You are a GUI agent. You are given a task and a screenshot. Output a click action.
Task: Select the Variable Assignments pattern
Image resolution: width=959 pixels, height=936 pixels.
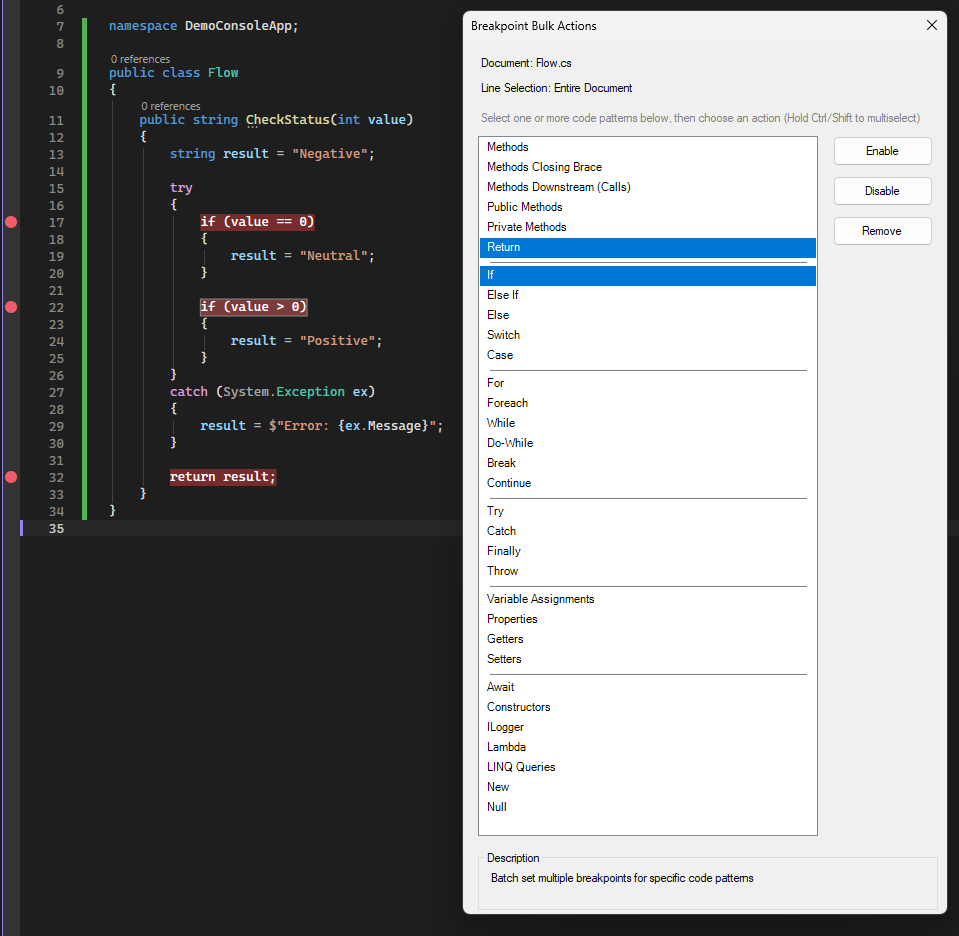coord(648,599)
